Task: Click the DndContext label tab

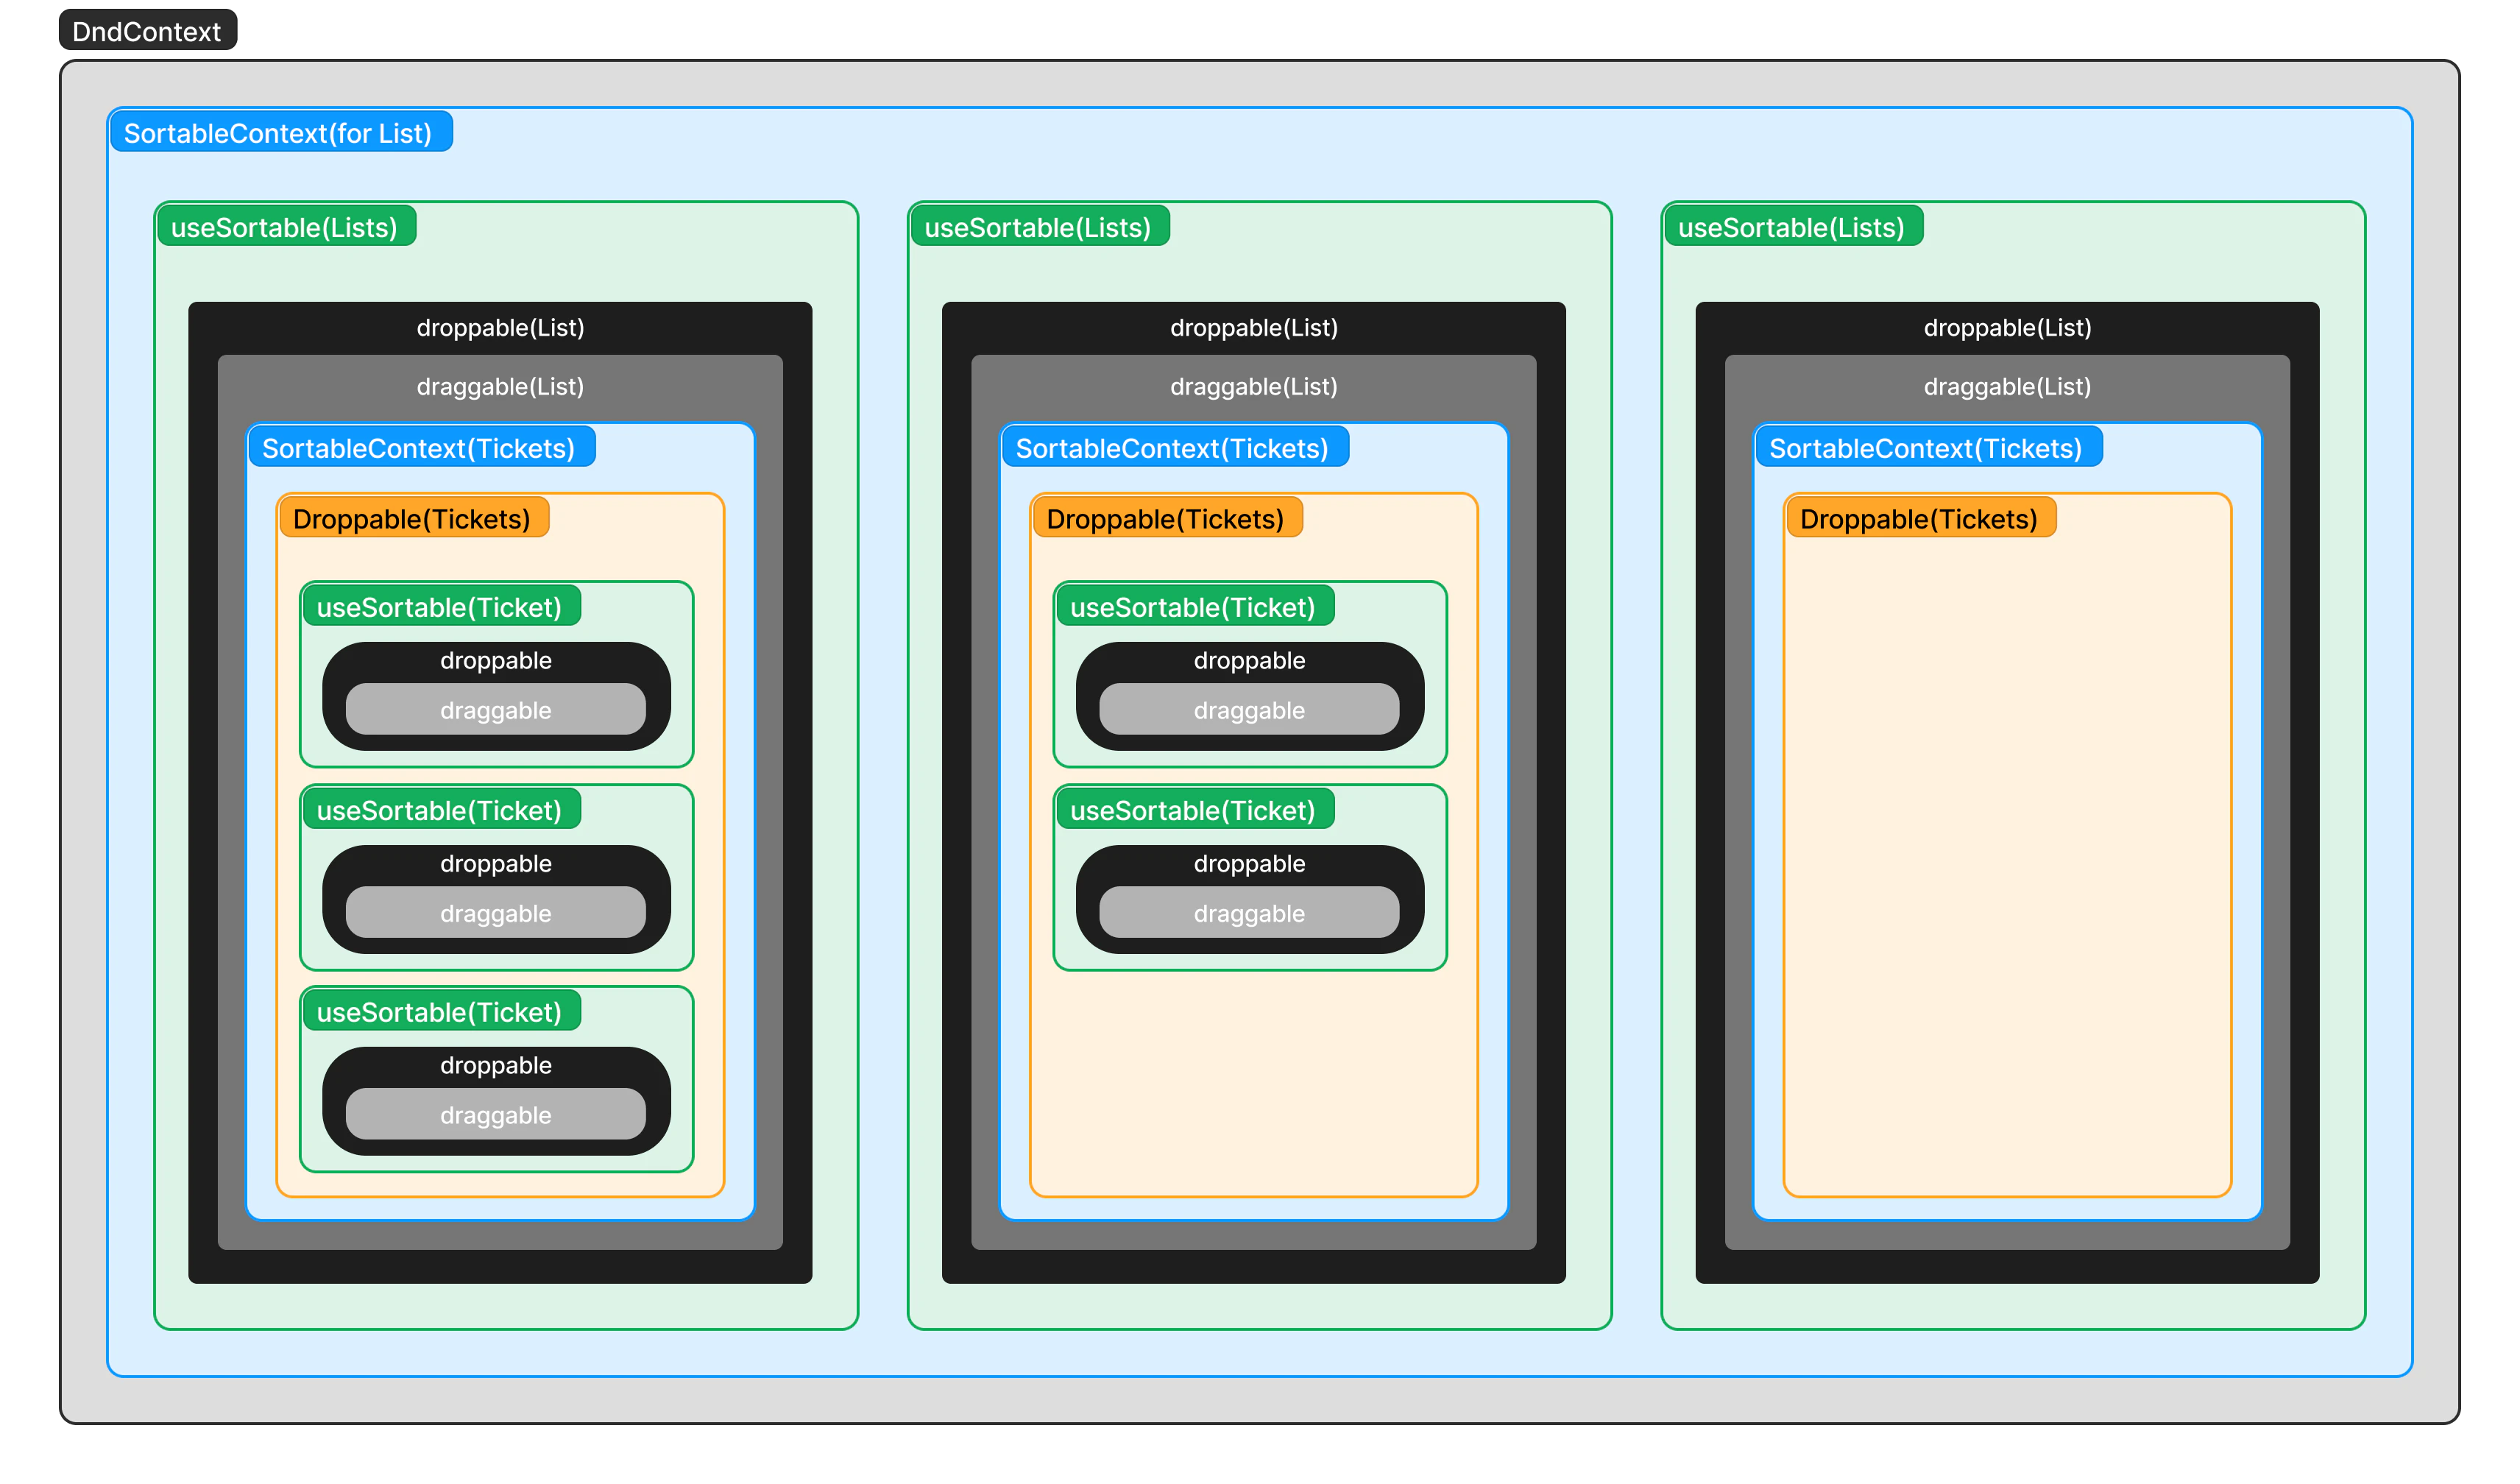Action: (x=147, y=32)
